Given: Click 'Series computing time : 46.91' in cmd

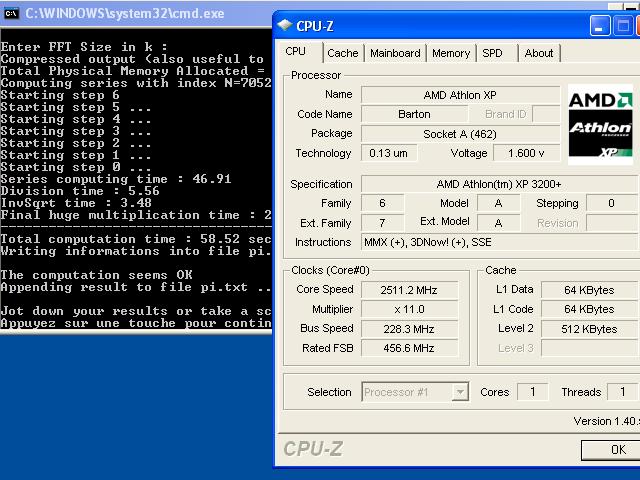Looking at the screenshot, I should (116, 179).
